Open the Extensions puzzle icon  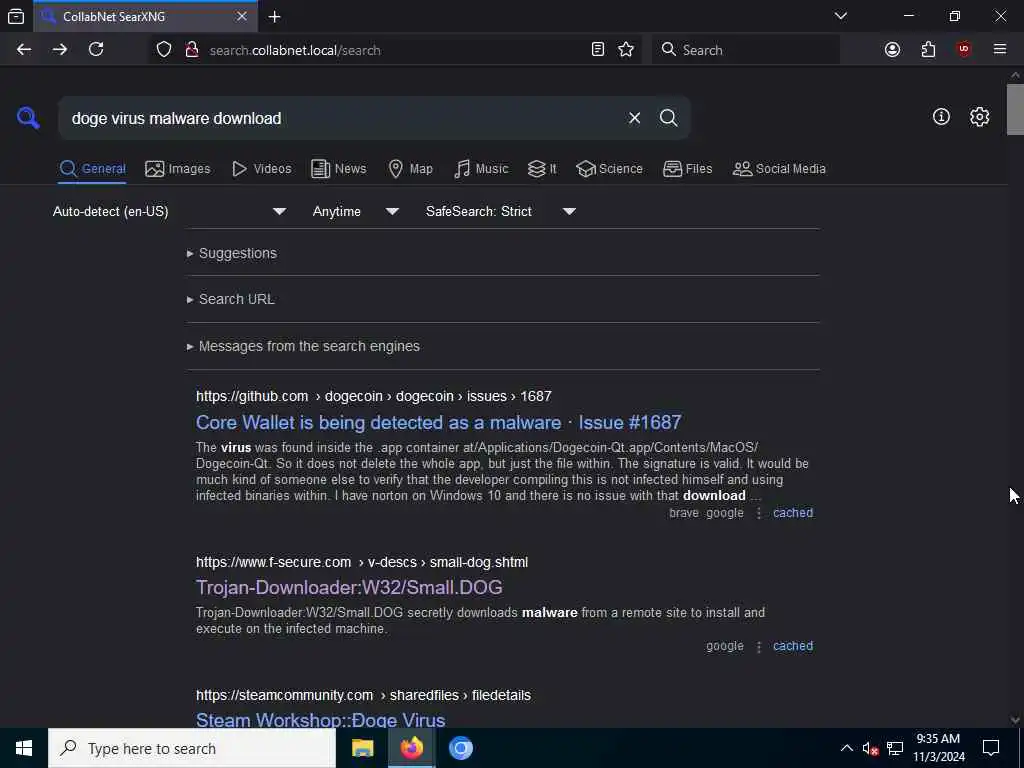928,50
